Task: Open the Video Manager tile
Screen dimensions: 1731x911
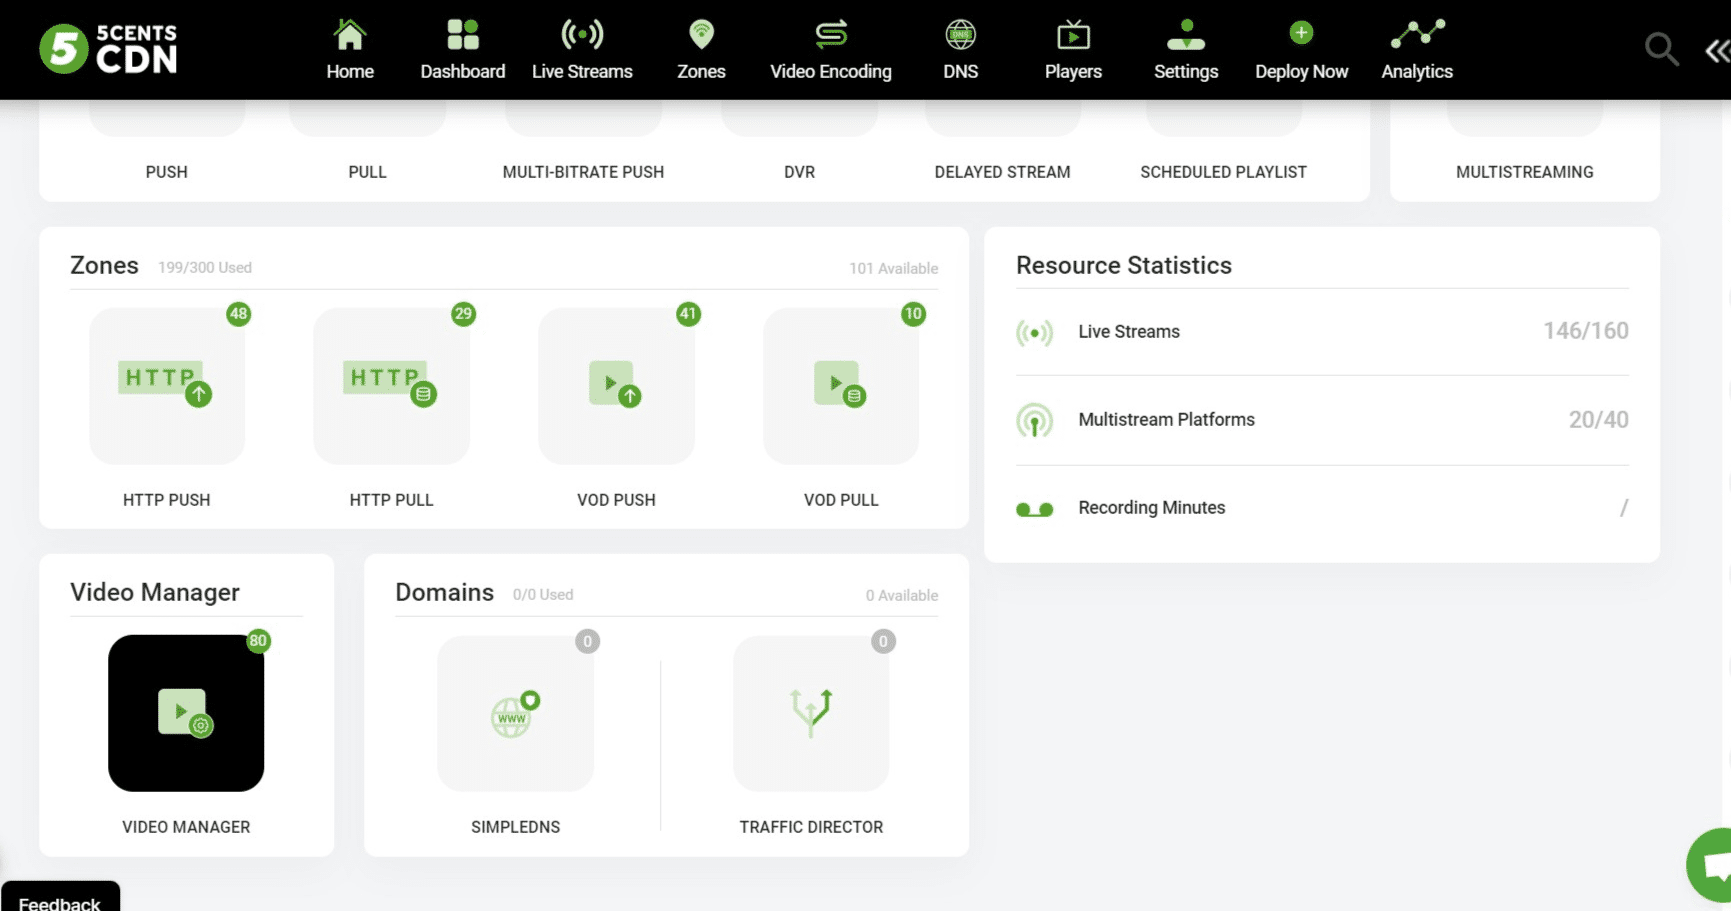Action: click(x=186, y=713)
